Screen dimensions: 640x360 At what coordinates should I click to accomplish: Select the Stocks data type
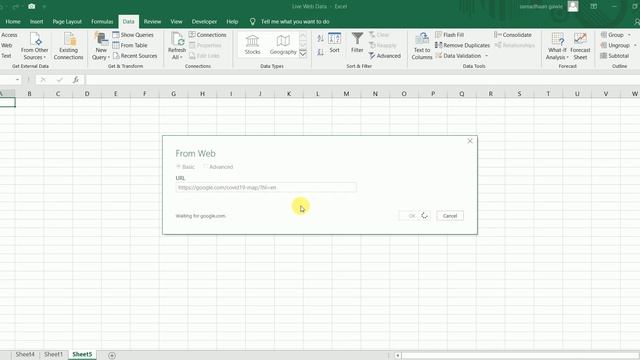[252, 44]
